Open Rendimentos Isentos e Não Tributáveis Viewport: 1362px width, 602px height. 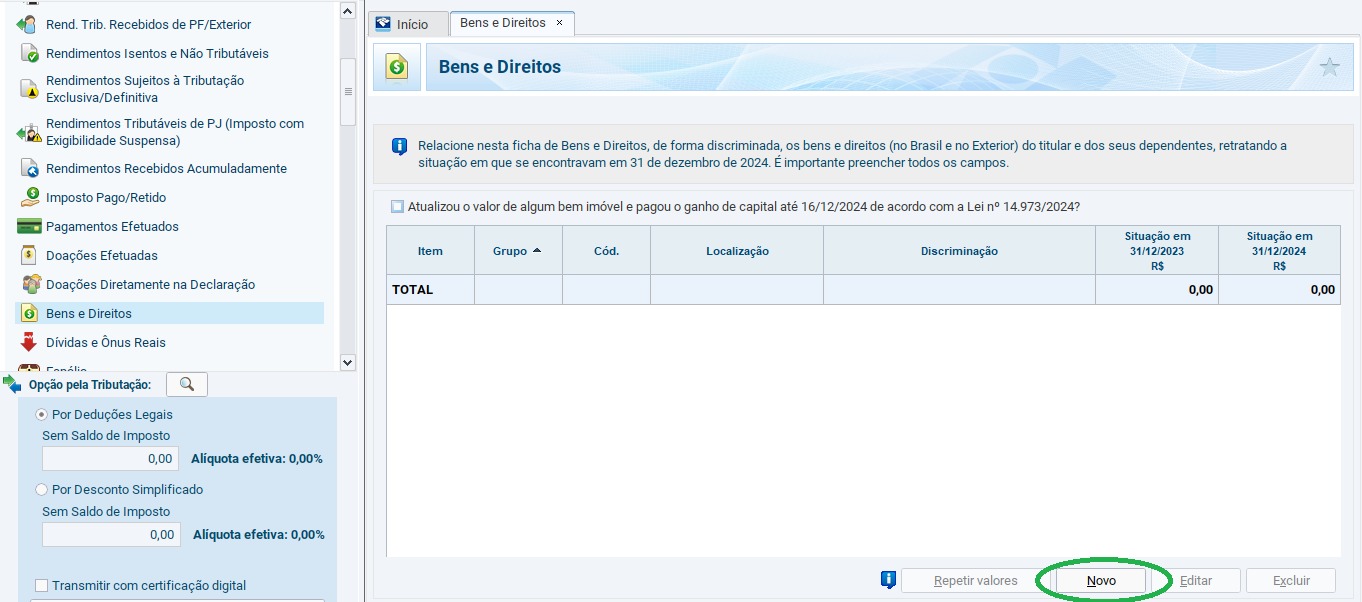coord(157,54)
